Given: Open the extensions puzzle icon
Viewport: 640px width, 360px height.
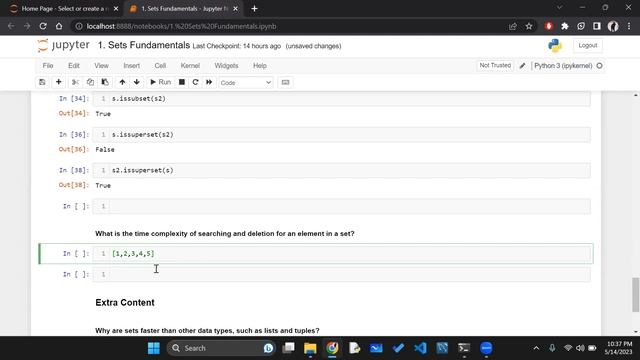Looking at the screenshot, I should point(565,26).
